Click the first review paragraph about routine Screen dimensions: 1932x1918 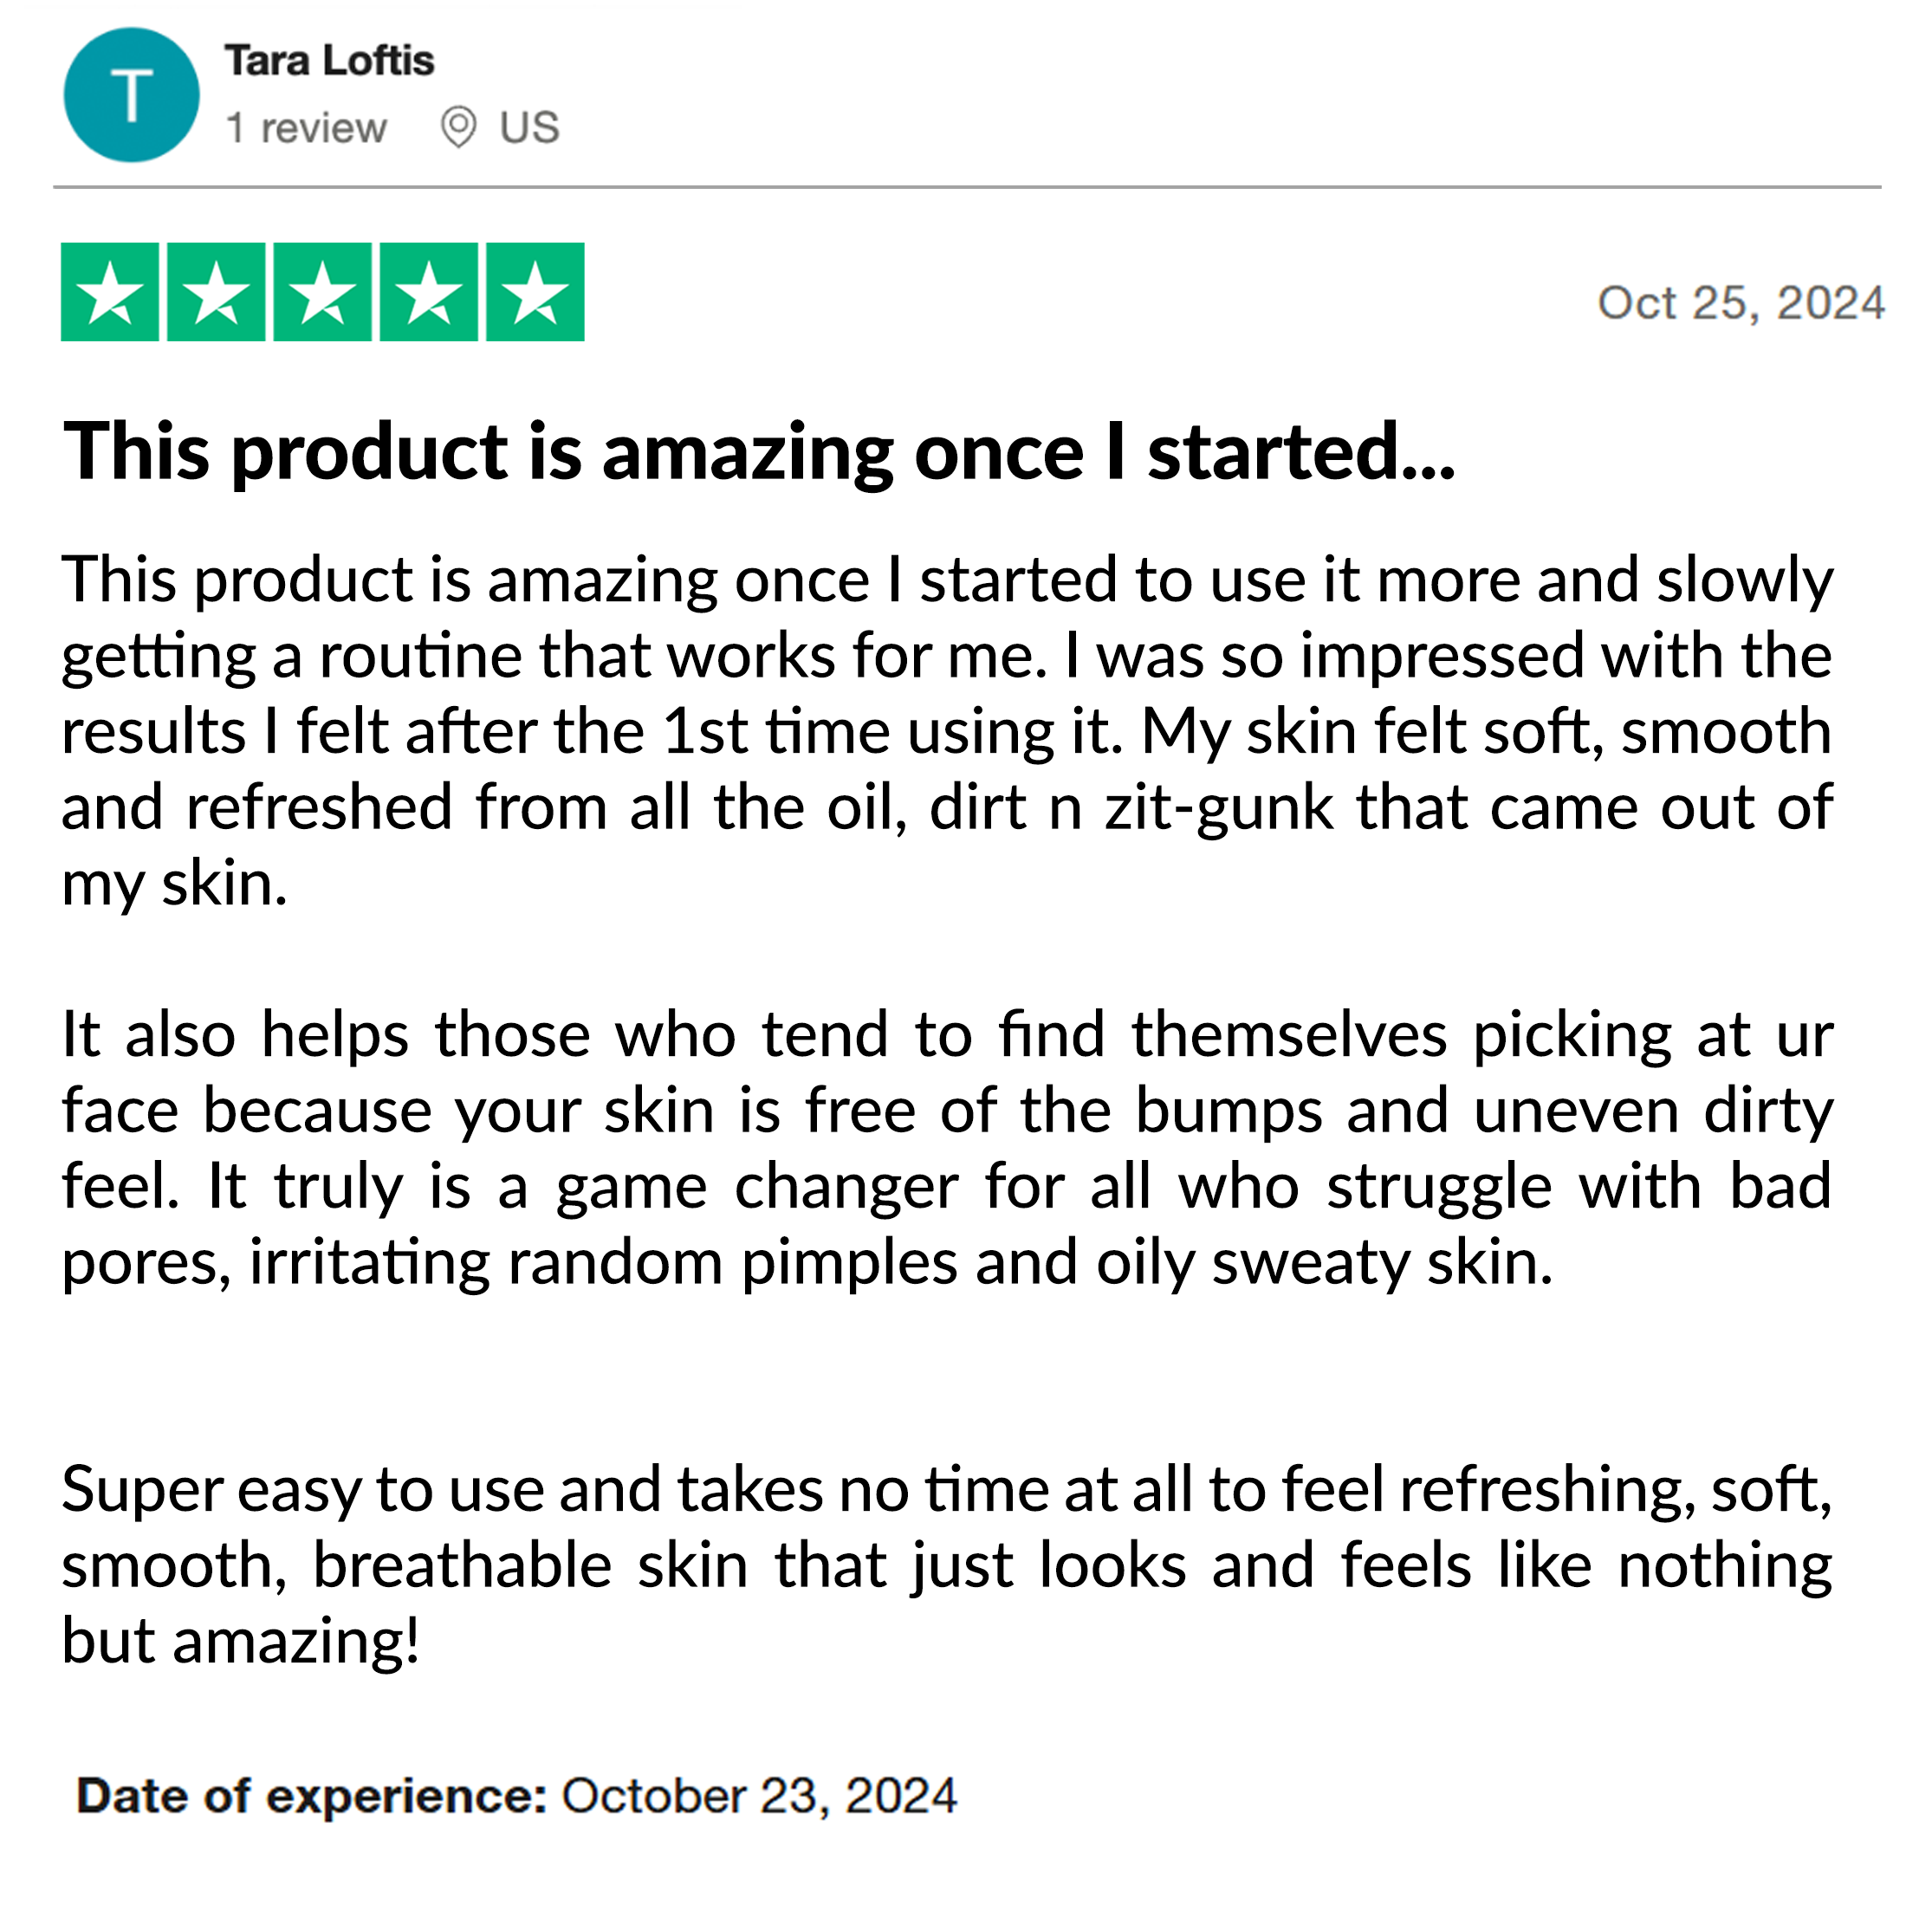click(947, 731)
